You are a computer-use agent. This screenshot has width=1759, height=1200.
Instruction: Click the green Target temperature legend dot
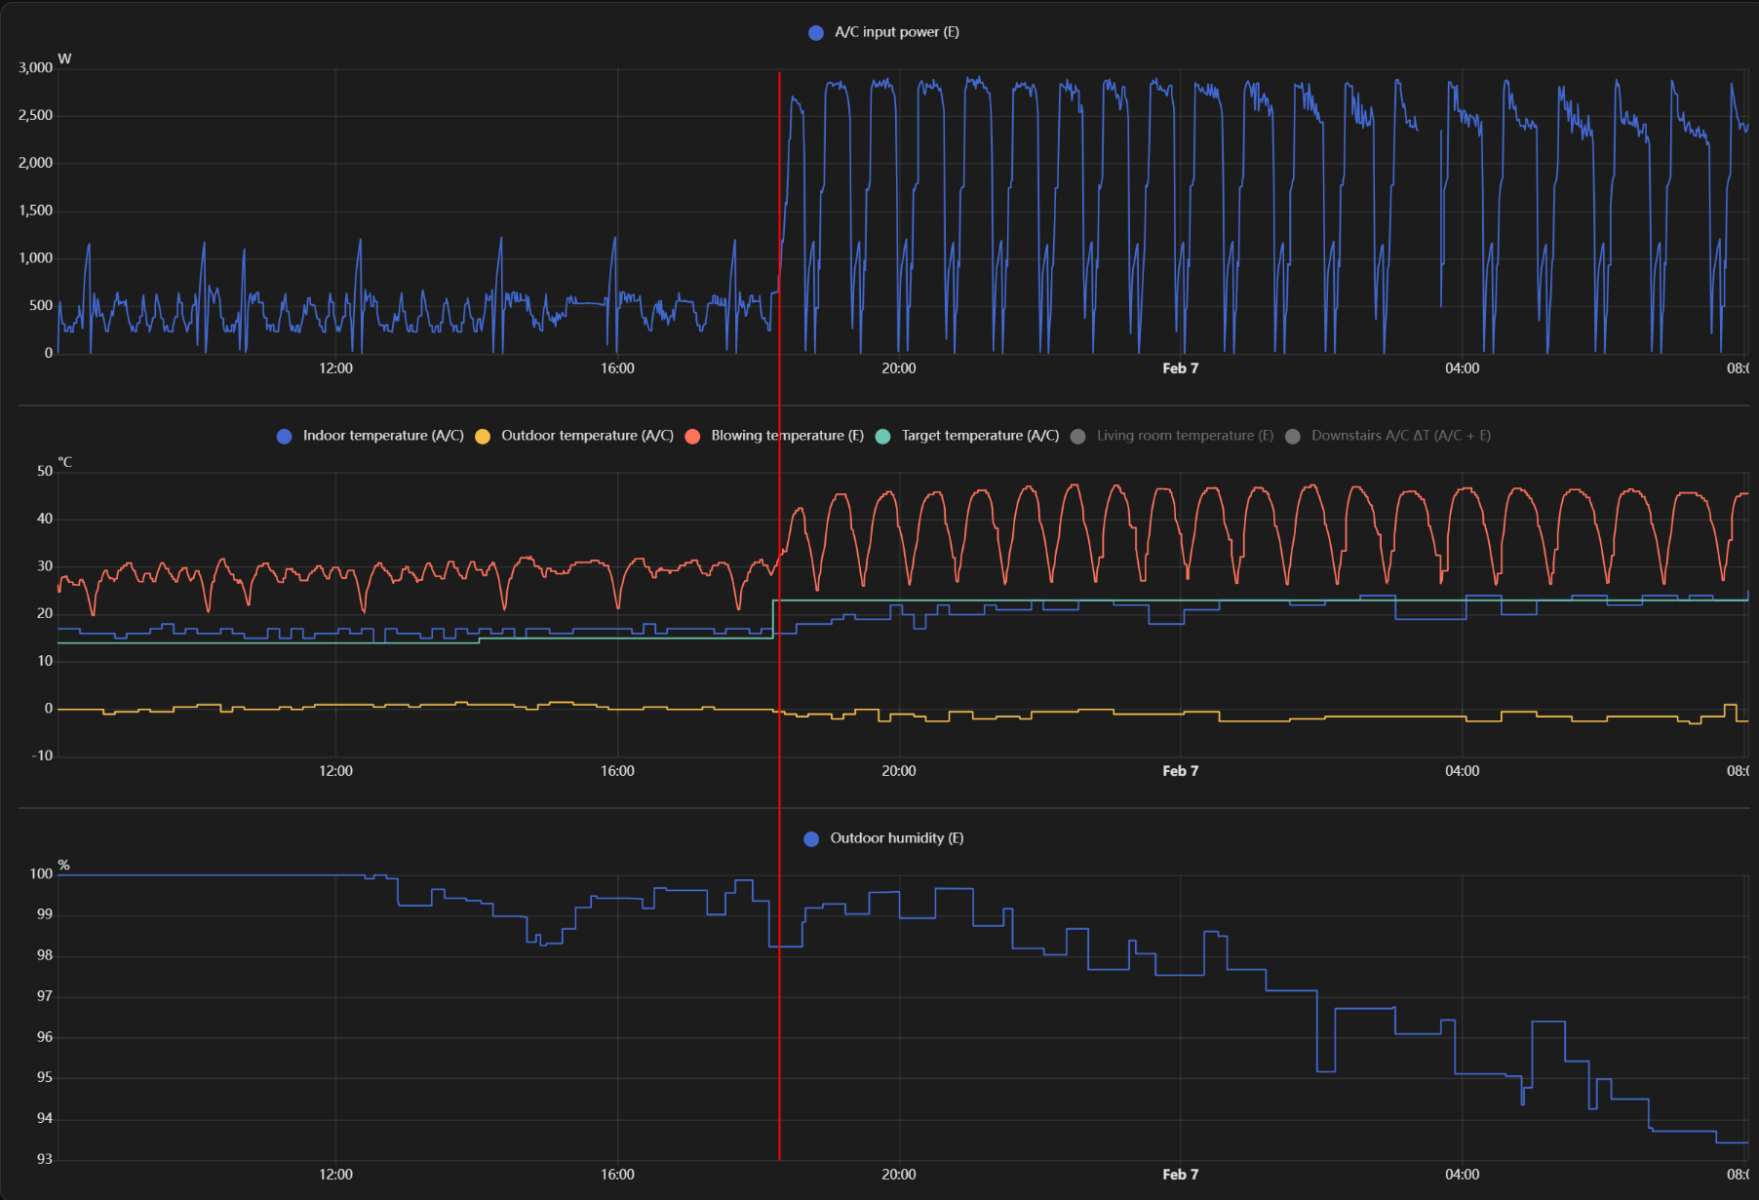[883, 436]
